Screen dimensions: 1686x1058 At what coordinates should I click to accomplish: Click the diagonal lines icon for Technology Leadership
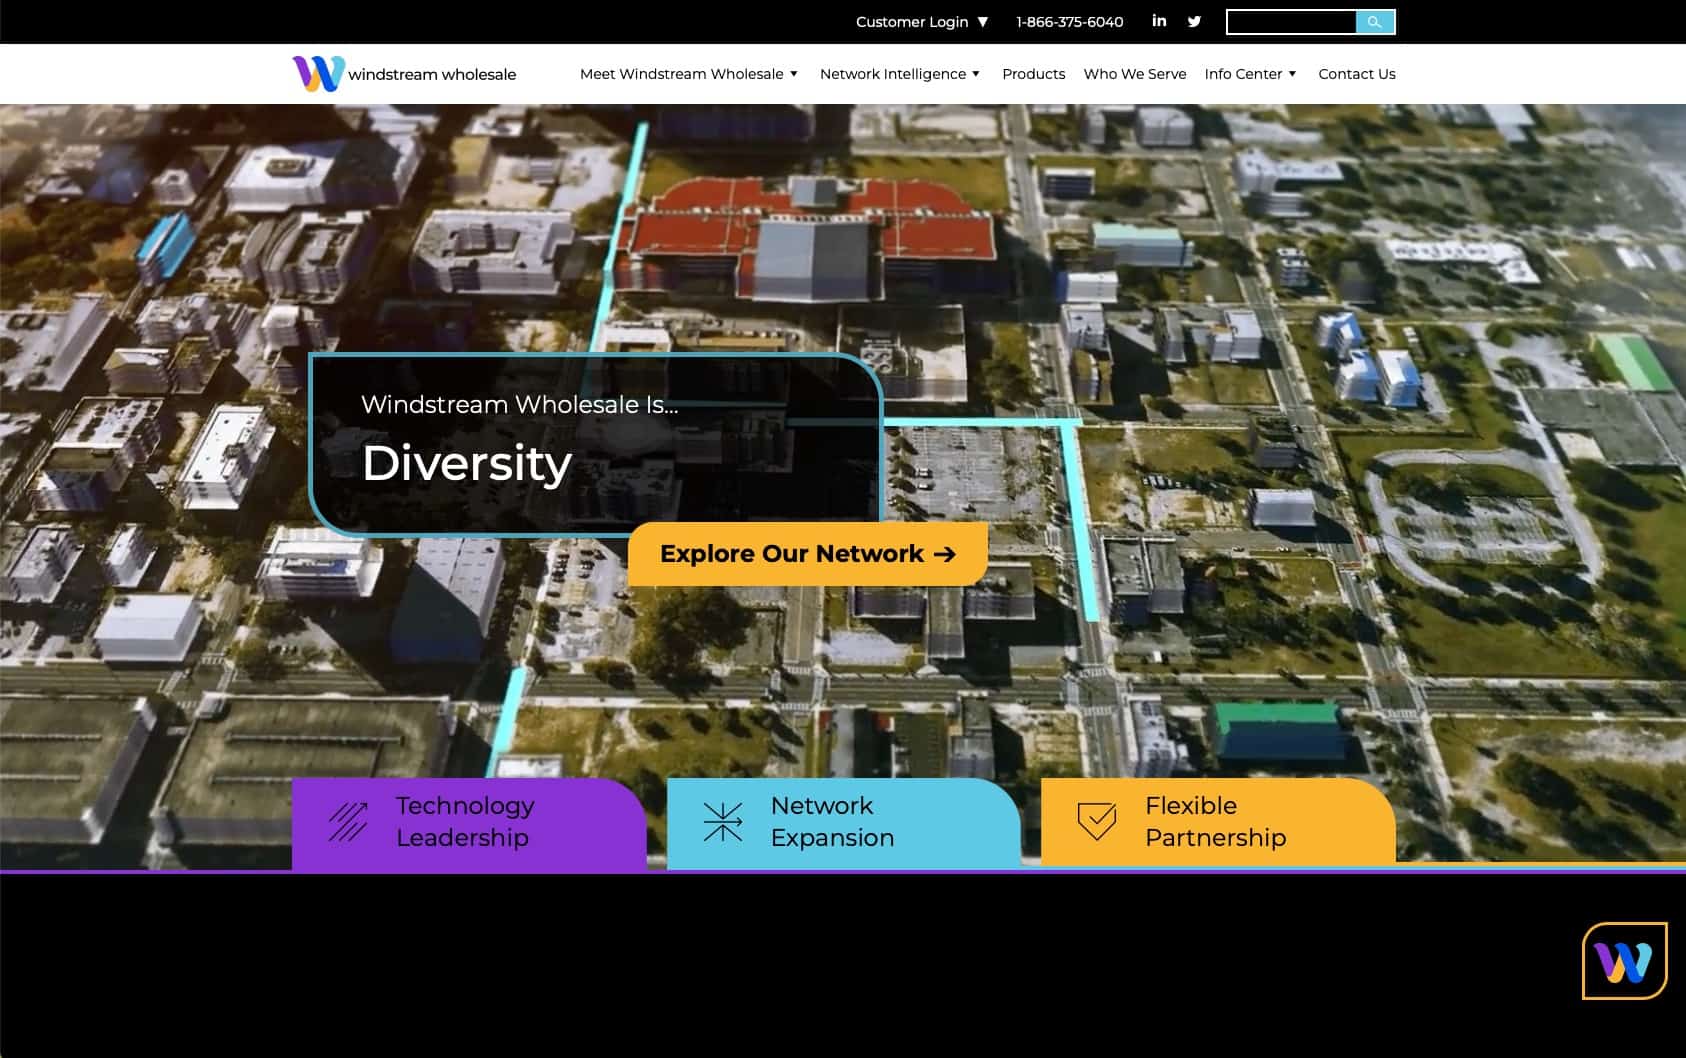(x=348, y=822)
